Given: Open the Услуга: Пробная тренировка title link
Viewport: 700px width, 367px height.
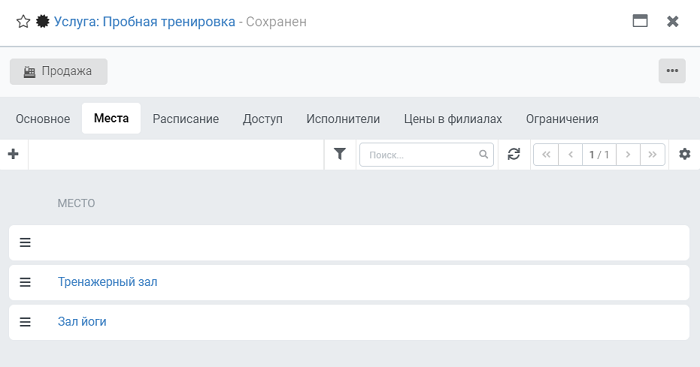Looking at the screenshot, I should coord(145,21).
